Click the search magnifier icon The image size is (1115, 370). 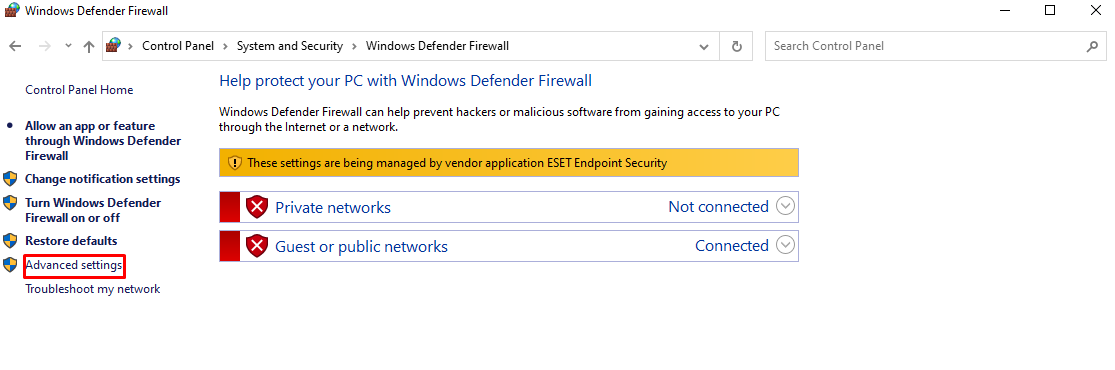pos(1092,46)
